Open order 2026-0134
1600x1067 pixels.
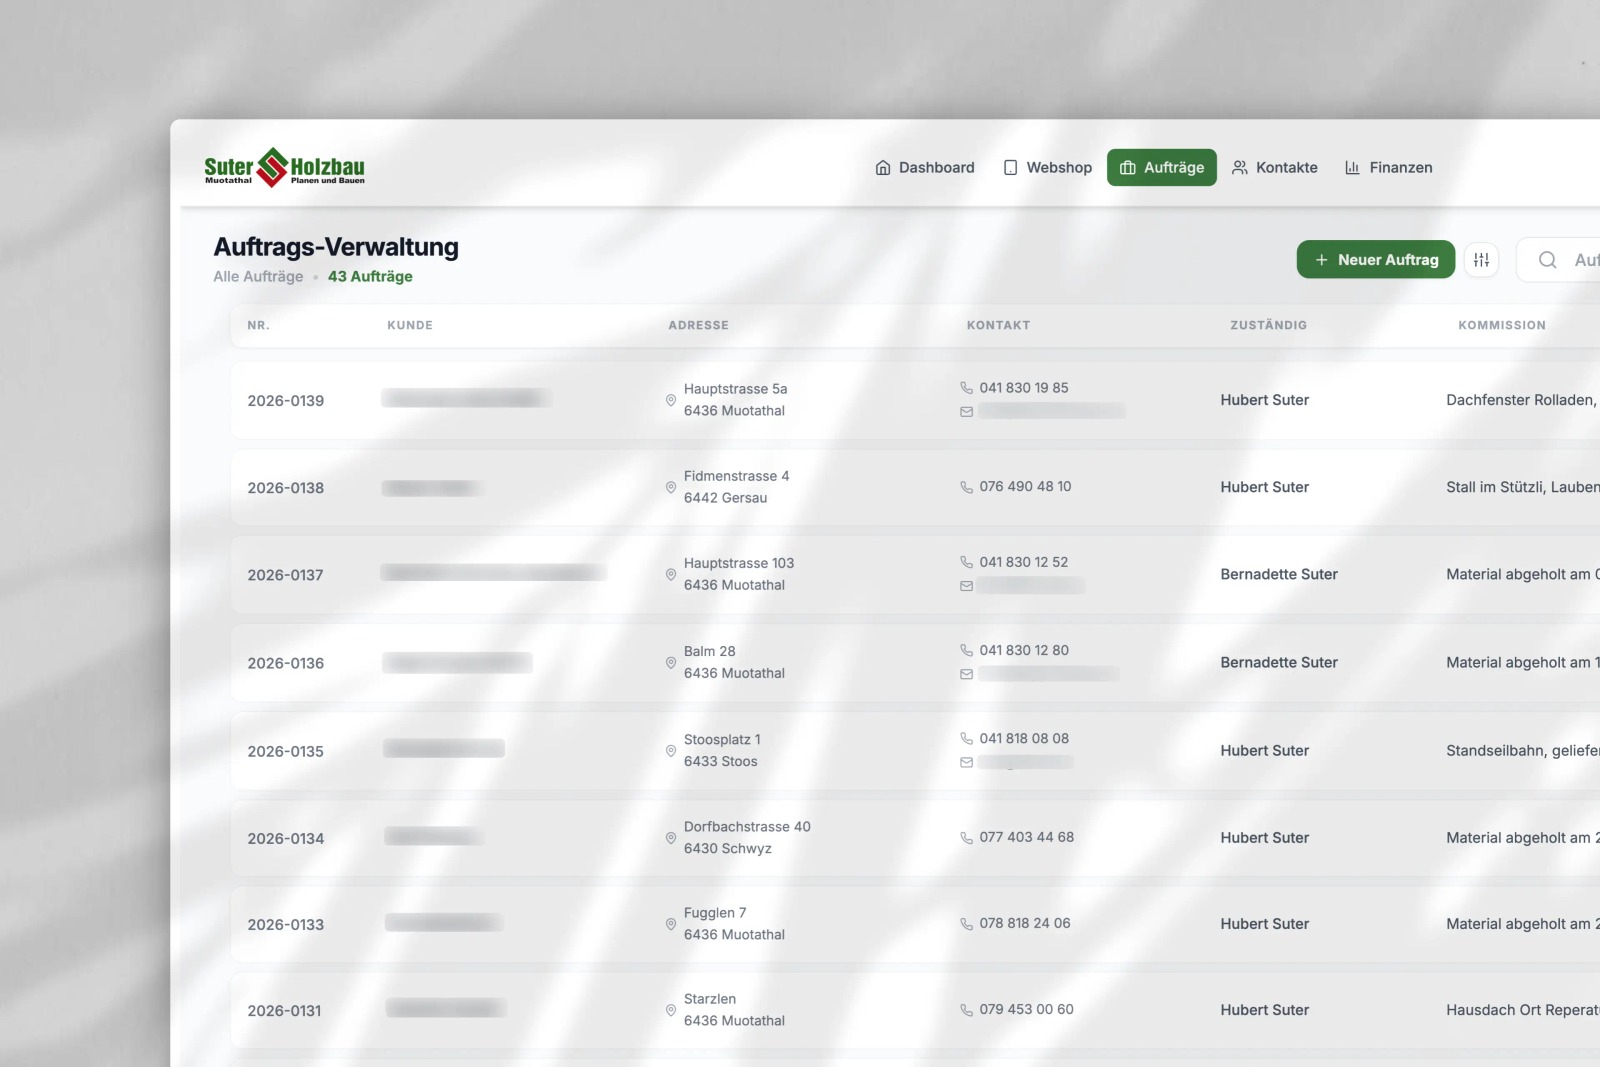tap(286, 839)
